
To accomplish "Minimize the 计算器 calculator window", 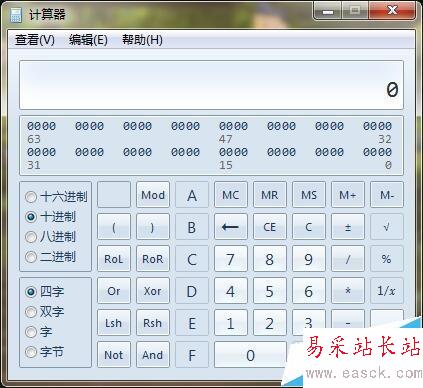I will pos(328,11).
